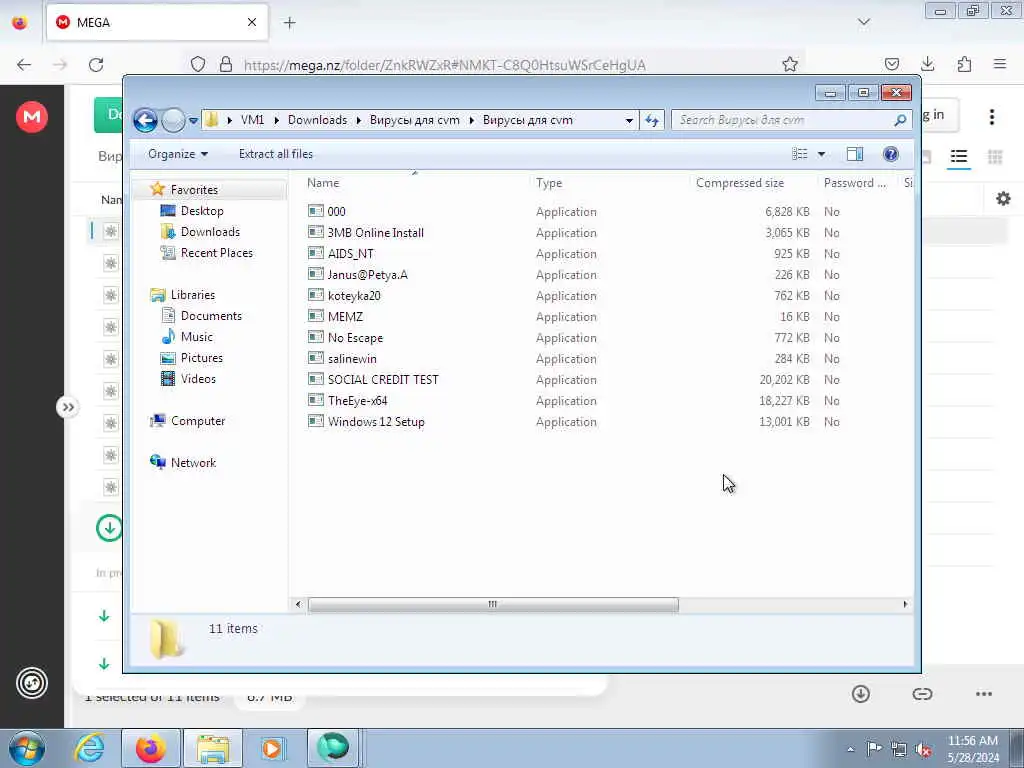Viewport: 1024px width, 768px height.
Task: Click the address bar refresh icon
Action: pos(652,120)
